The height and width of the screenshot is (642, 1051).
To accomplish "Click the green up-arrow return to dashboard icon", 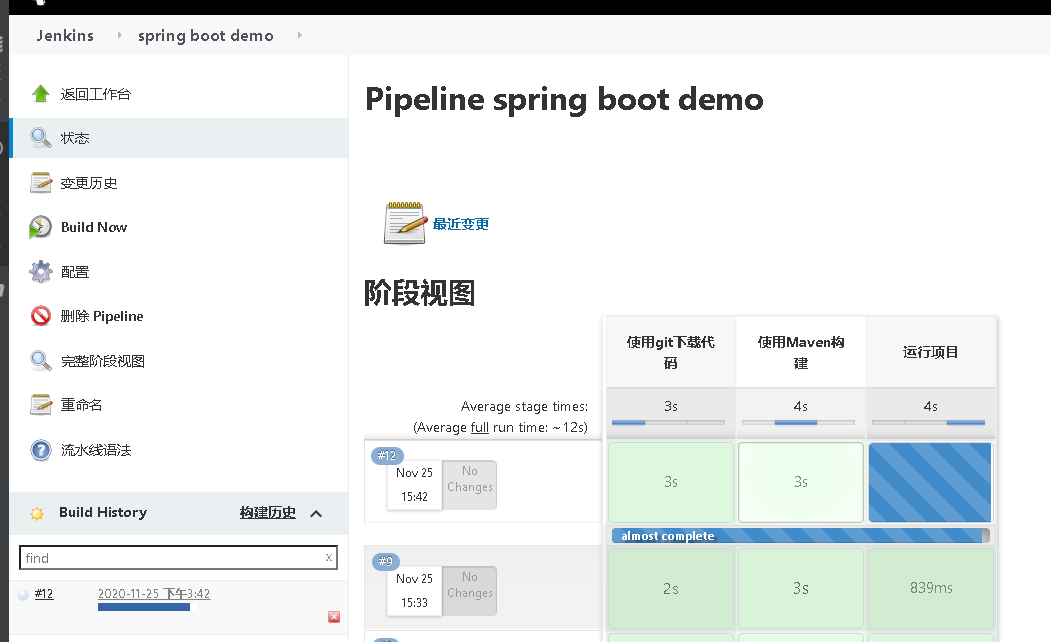I will 40,94.
